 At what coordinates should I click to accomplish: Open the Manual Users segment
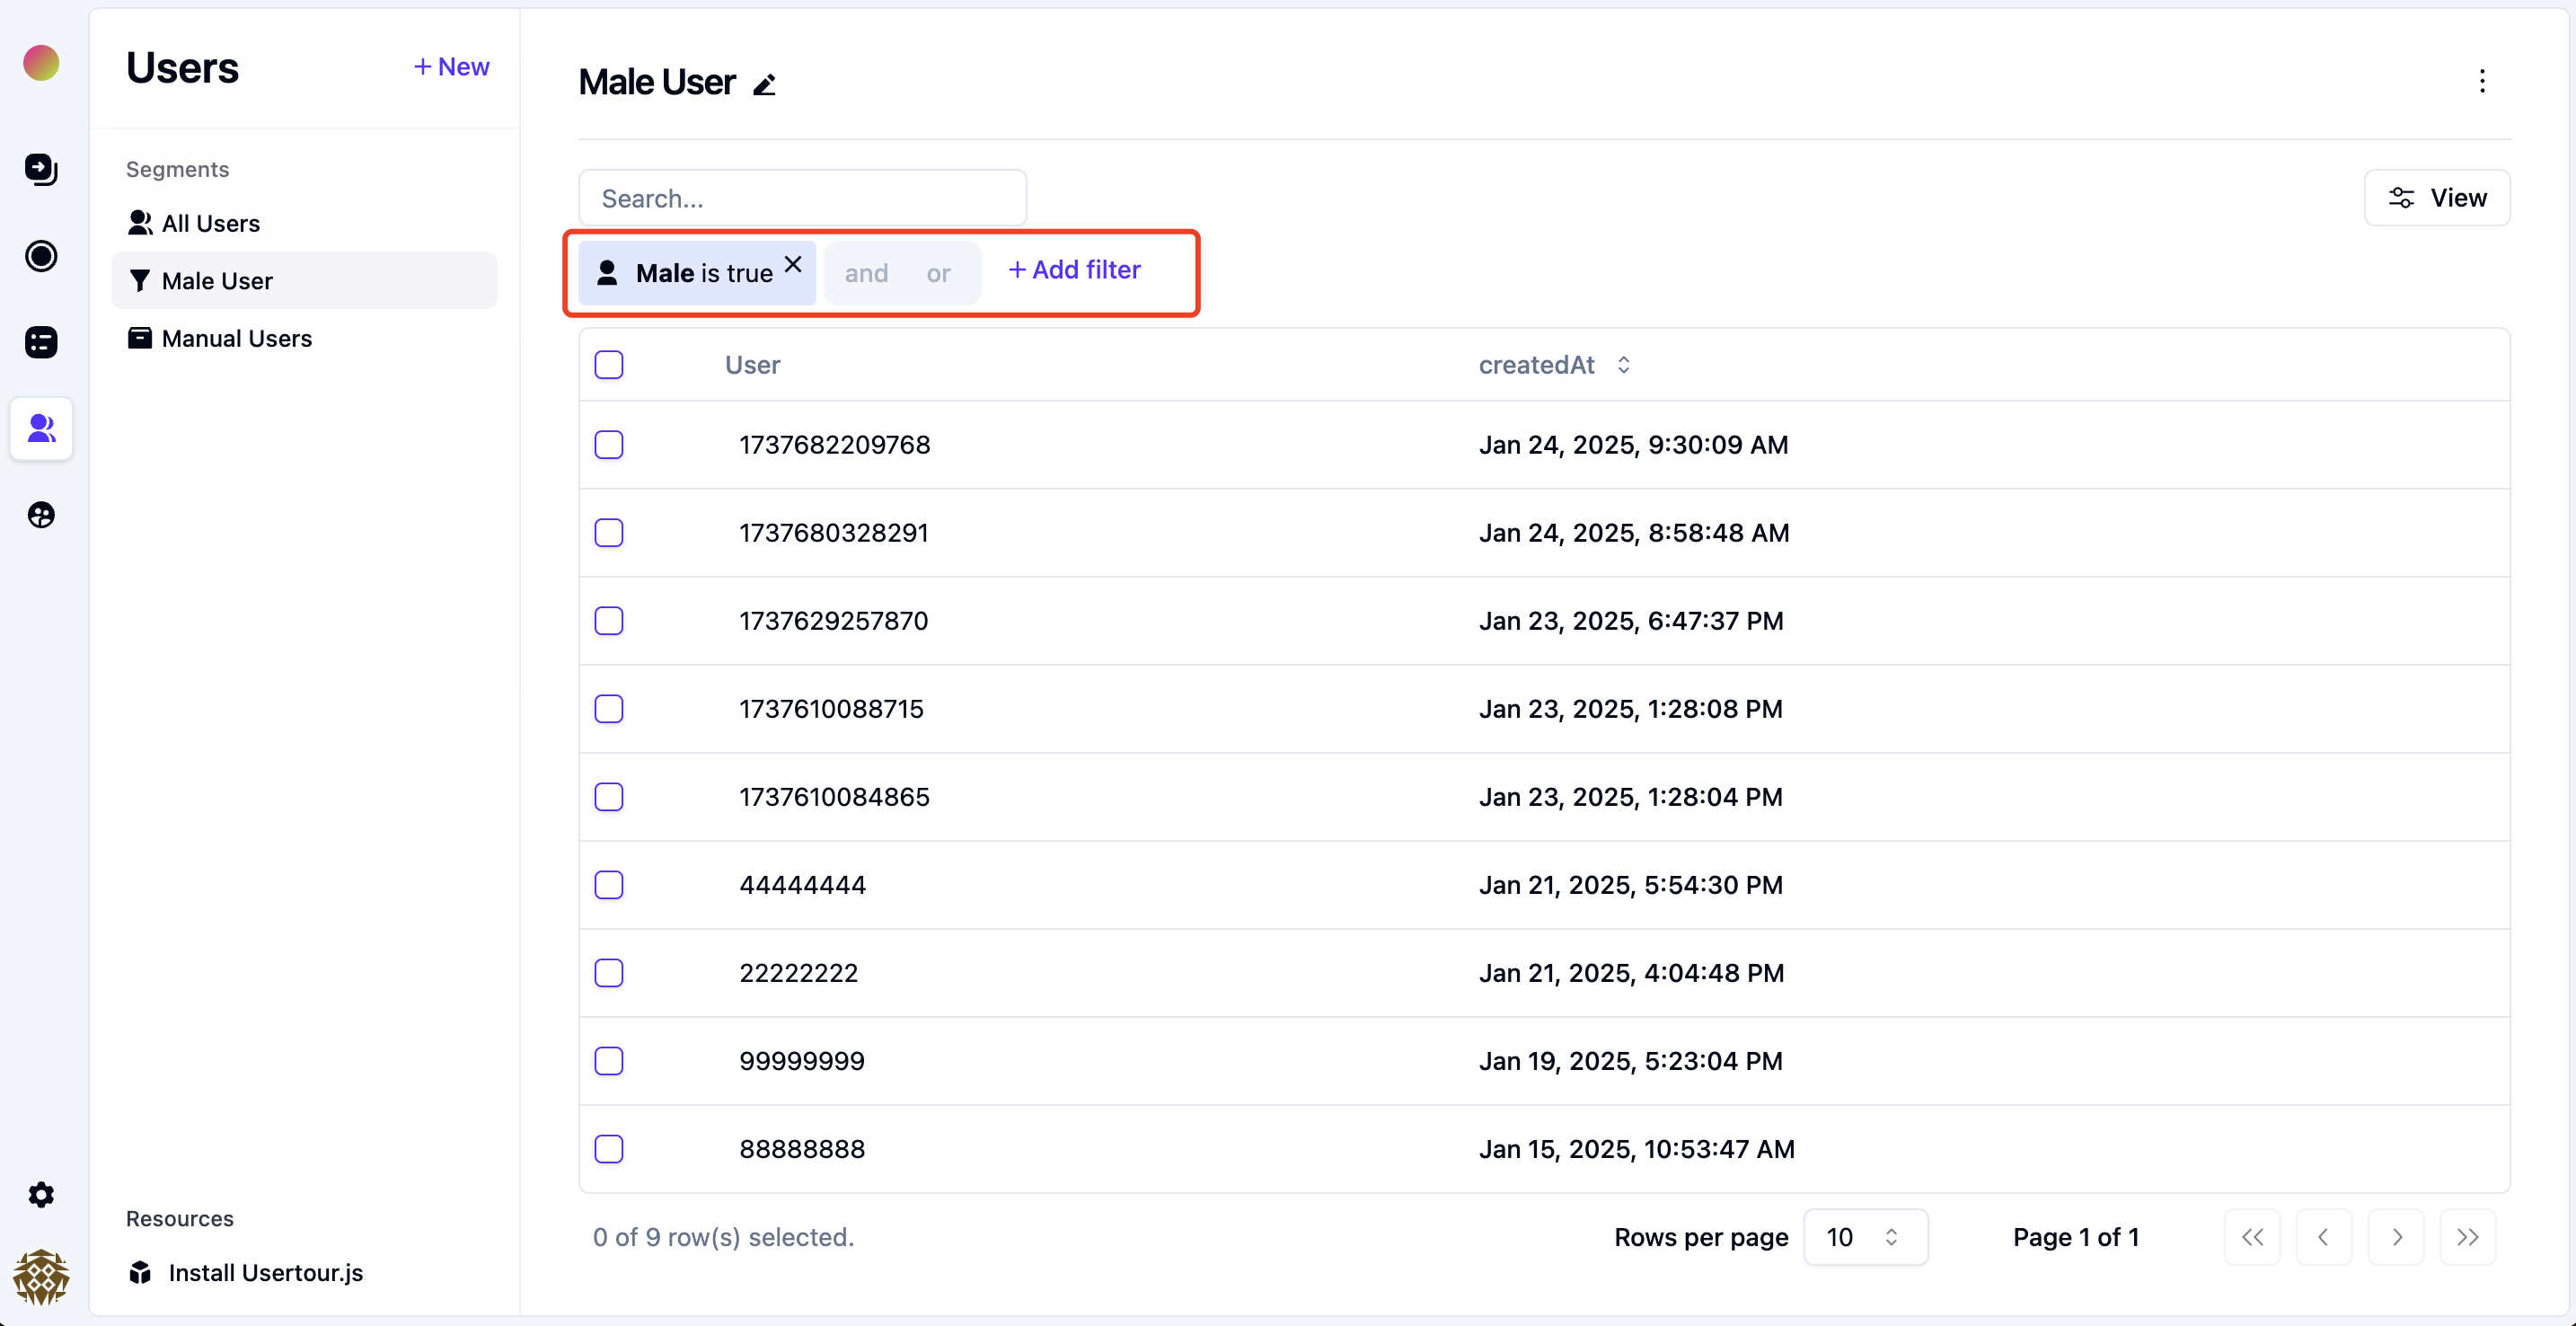tap(236, 338)
